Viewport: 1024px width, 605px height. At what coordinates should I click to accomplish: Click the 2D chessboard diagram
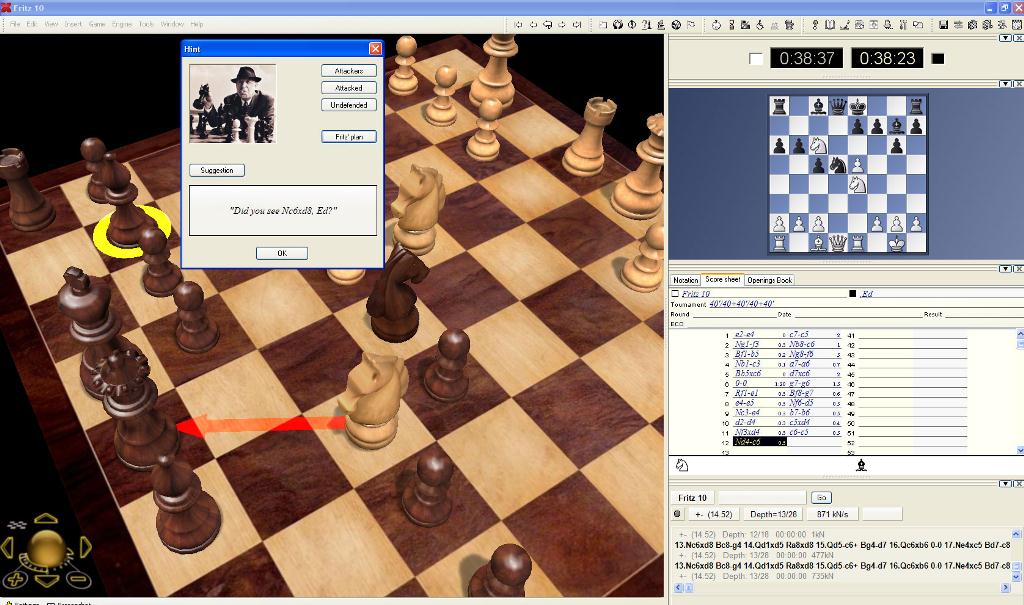pyautogui.click(x=847, y=175)
